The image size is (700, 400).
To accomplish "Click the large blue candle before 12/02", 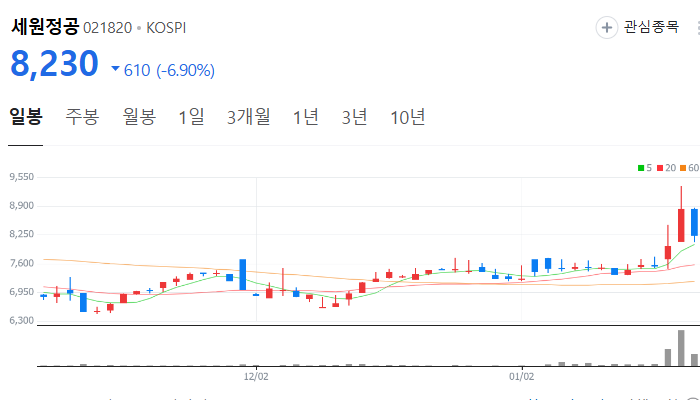I will 242,275.
